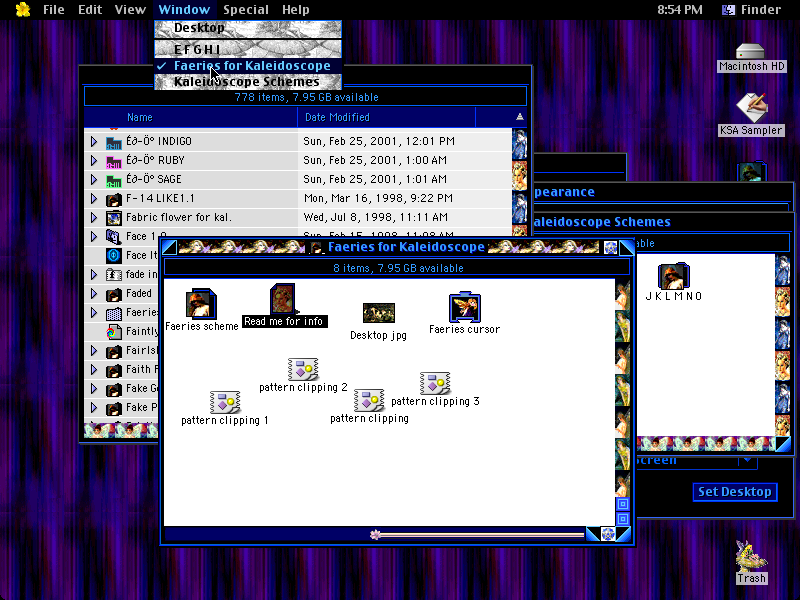This screenshot has width=800, height=600.
Task: Expand the fade in disclosure triangle
Action: click(x=94, y=274)
